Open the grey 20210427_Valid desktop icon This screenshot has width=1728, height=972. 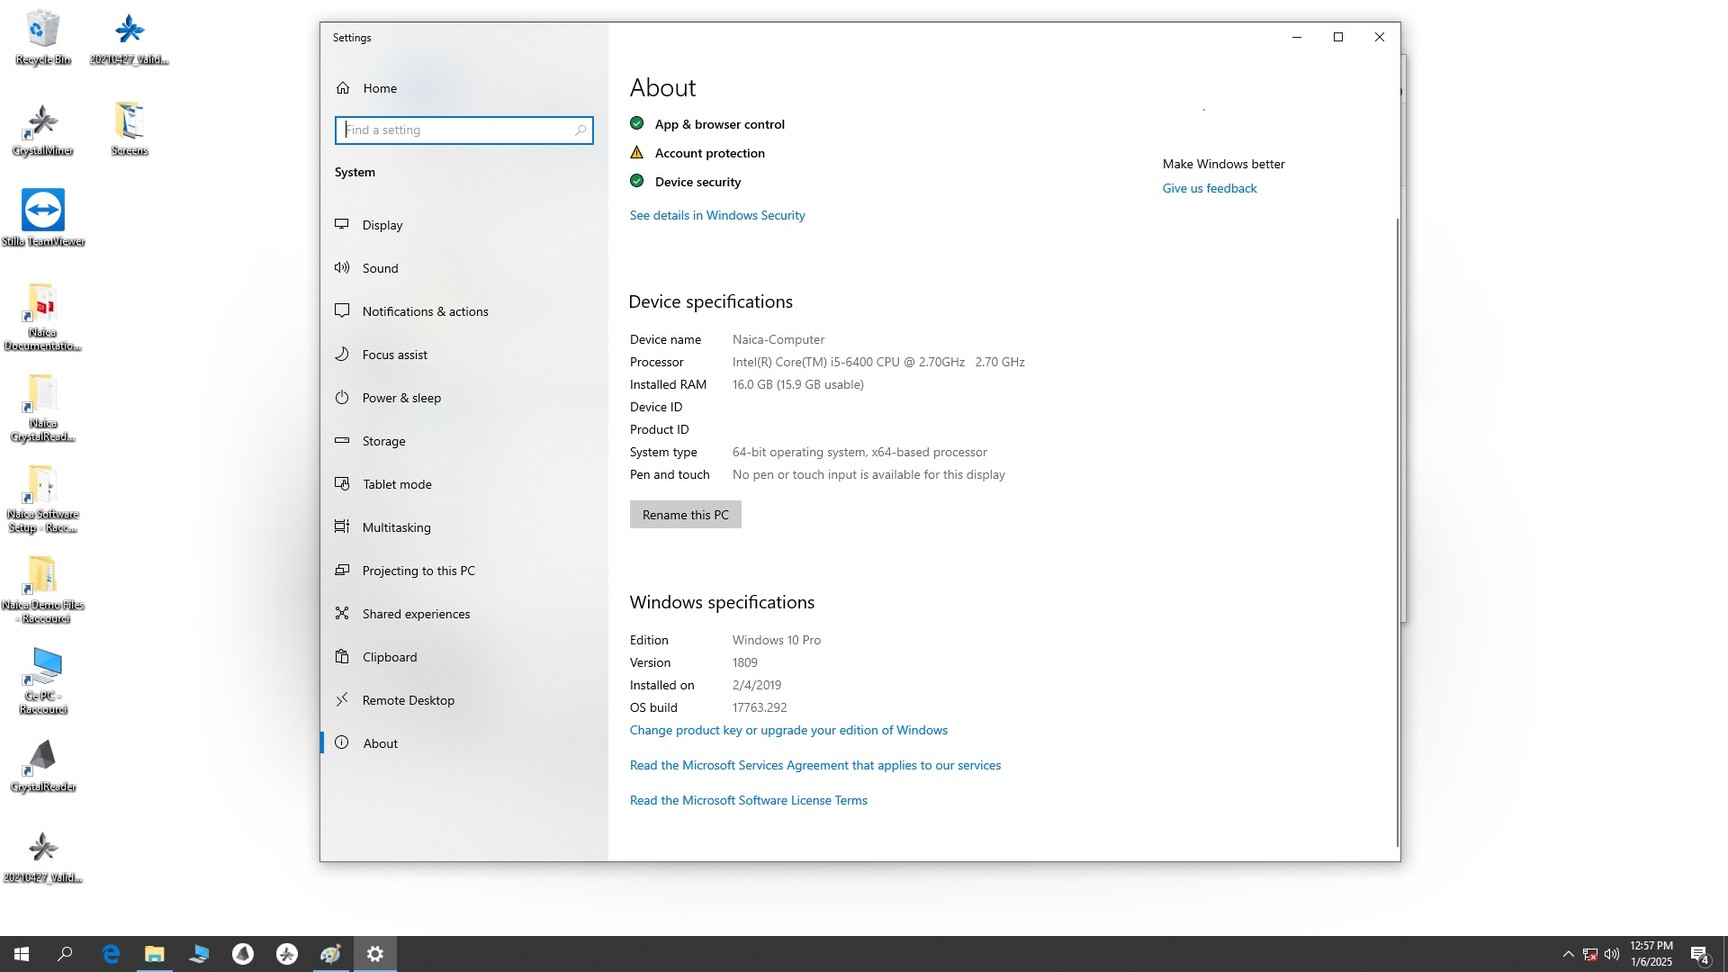click(x=43, y=857)
